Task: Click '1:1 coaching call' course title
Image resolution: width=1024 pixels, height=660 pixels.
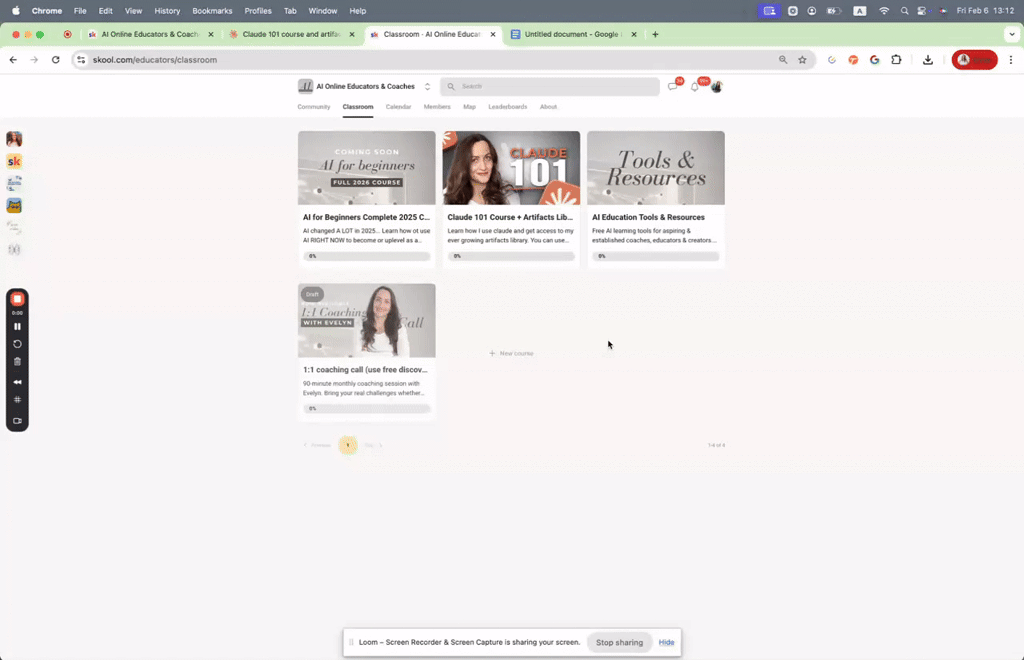Action: (365, 369)
